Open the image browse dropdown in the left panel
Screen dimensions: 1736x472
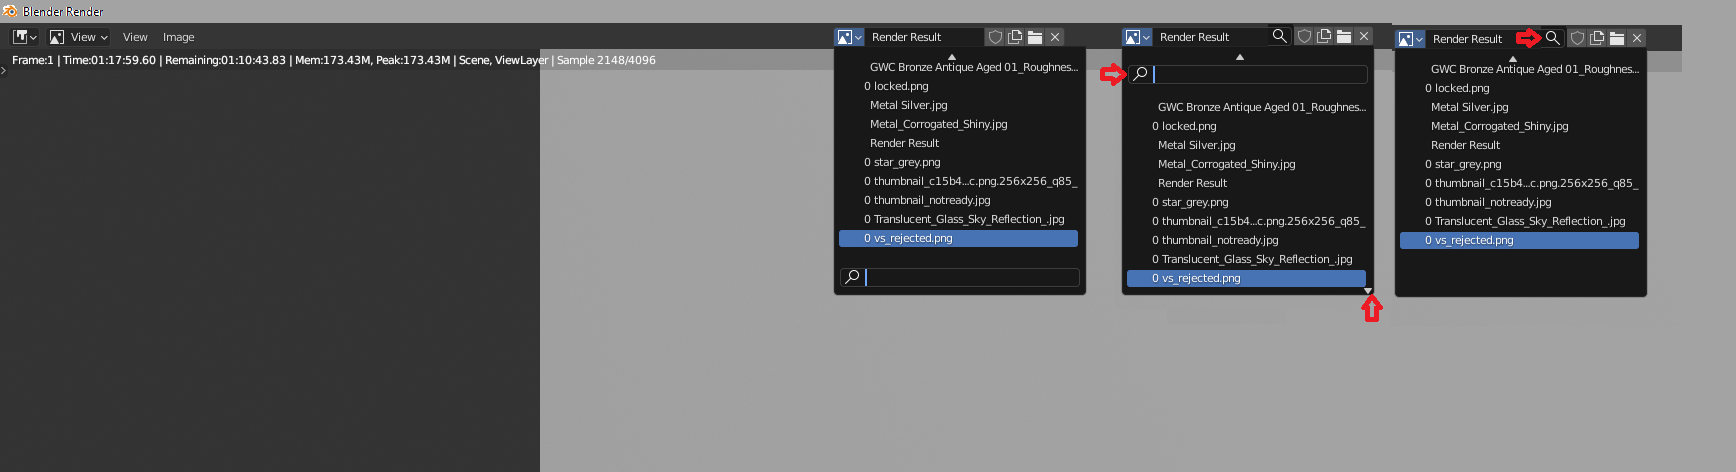849,37
